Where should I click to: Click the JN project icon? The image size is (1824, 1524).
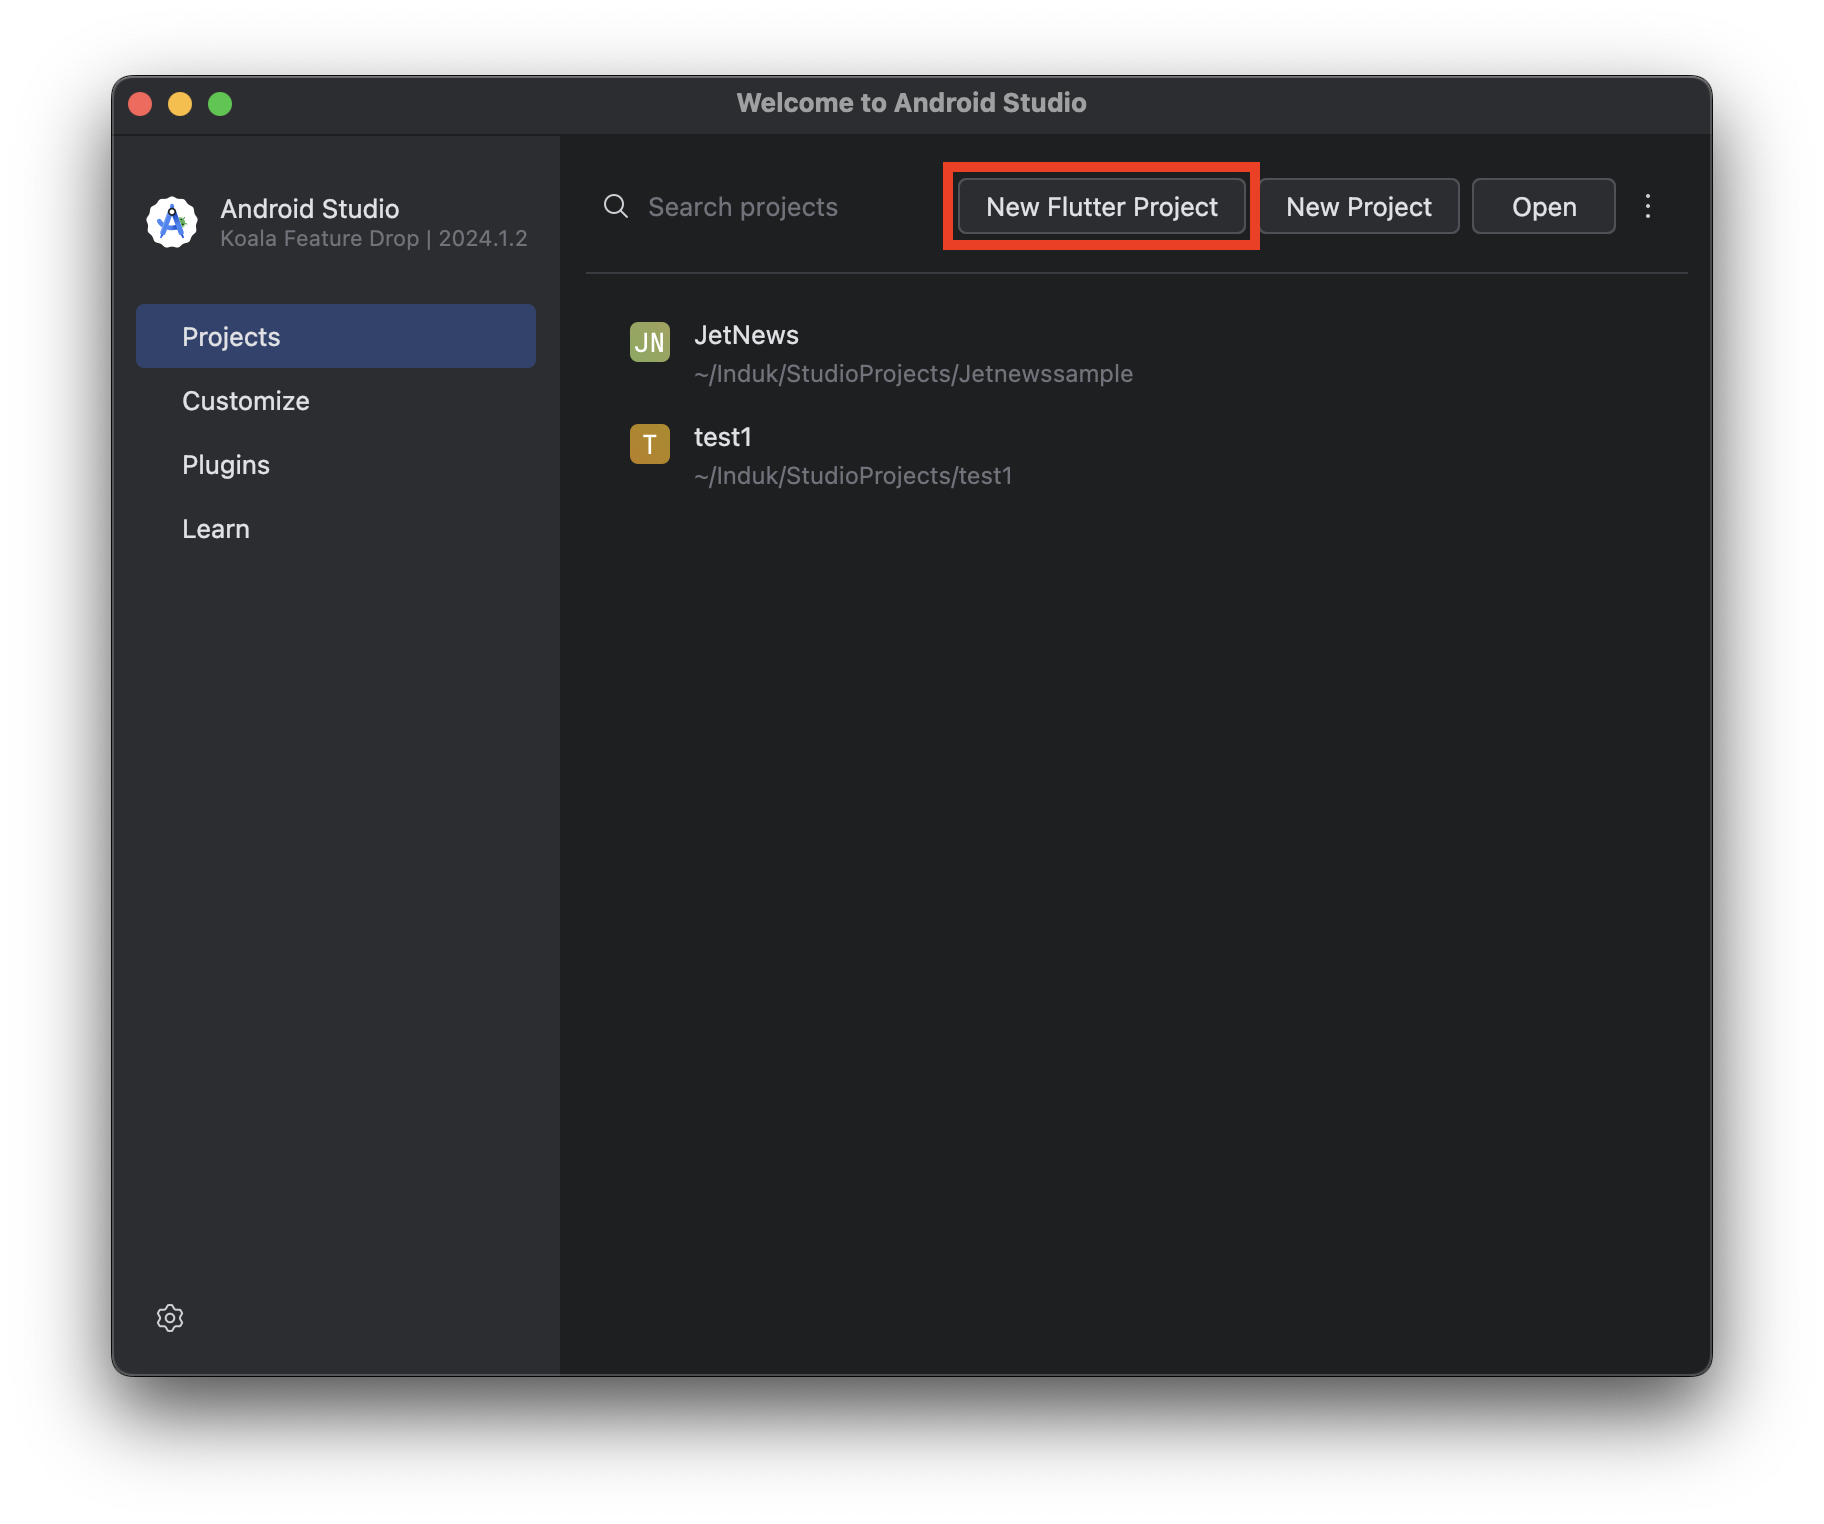coord(650,342)
